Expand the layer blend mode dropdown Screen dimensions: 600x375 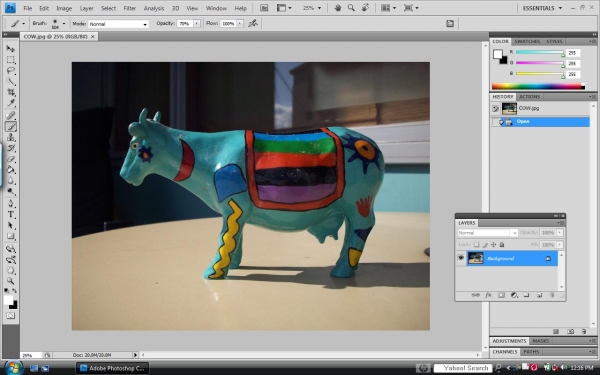pyautogui.click(x=488, y=233)
